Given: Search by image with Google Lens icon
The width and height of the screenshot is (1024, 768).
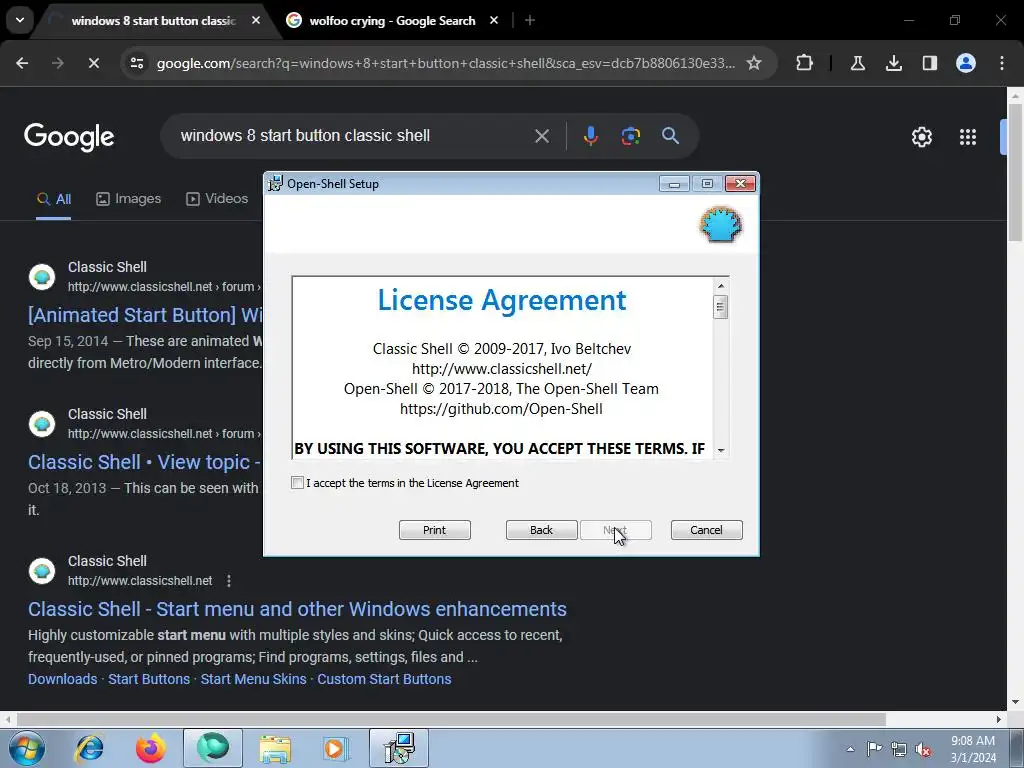Looking at the screenshot, I should (x=630, y=136).
